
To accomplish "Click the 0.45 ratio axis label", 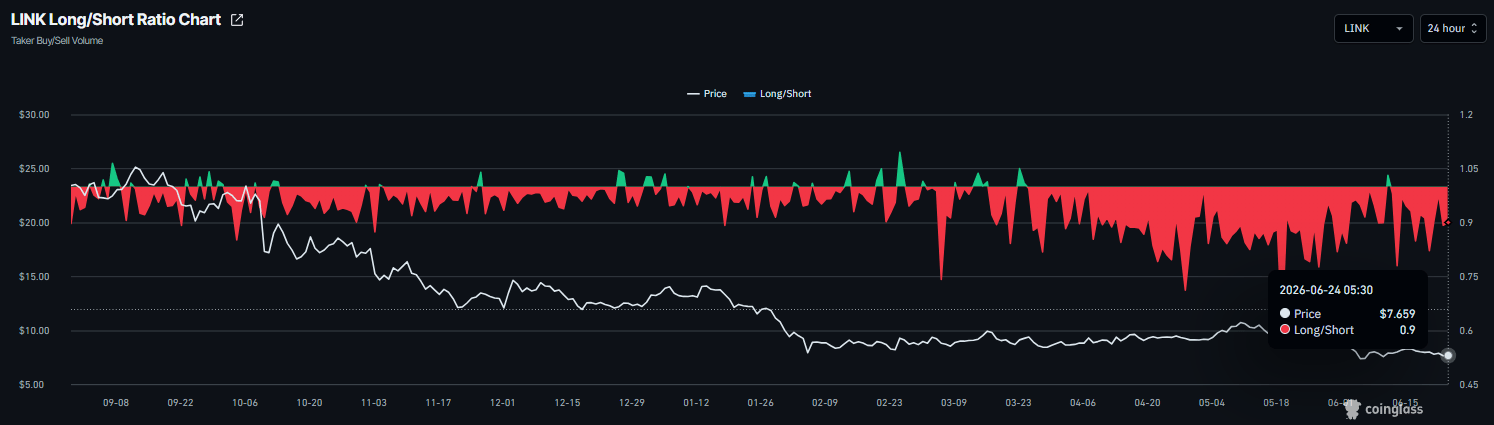I will (1469, 385).
